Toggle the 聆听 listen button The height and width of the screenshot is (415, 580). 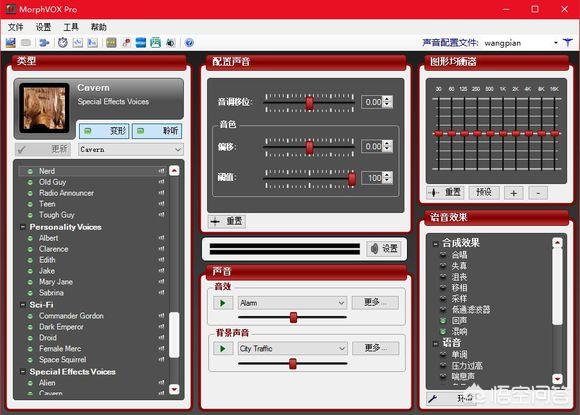(x=157, y=131)
